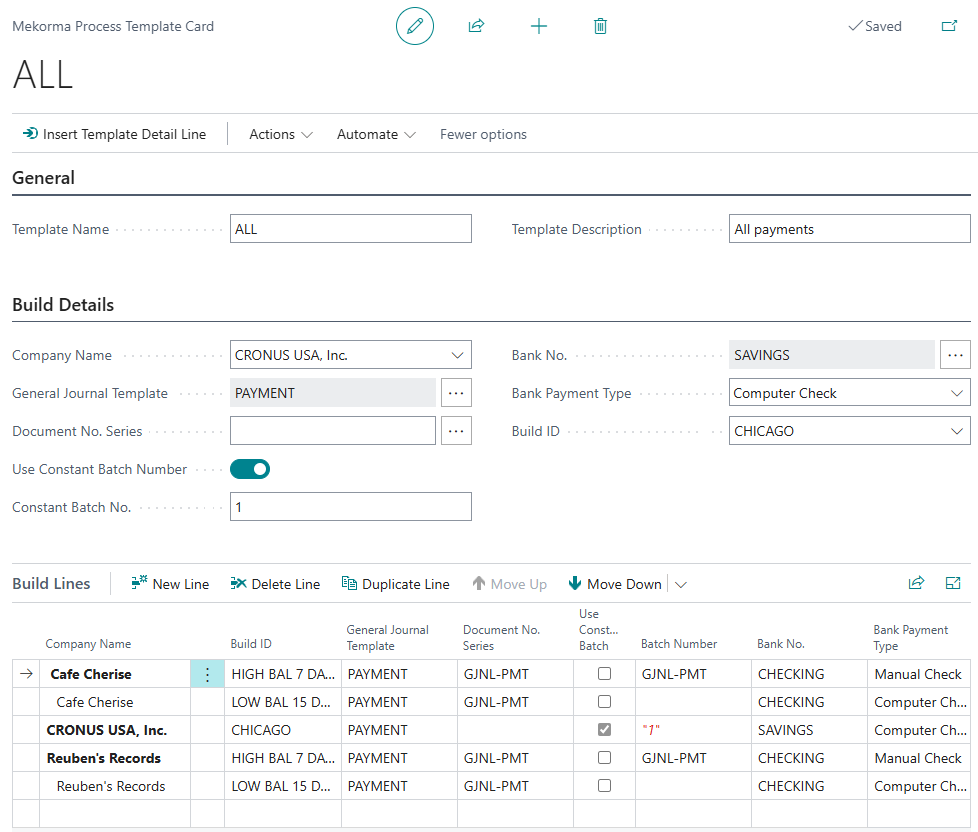
Task: Click Move Down
Action: pyautogui.click(x=615, y=584)
